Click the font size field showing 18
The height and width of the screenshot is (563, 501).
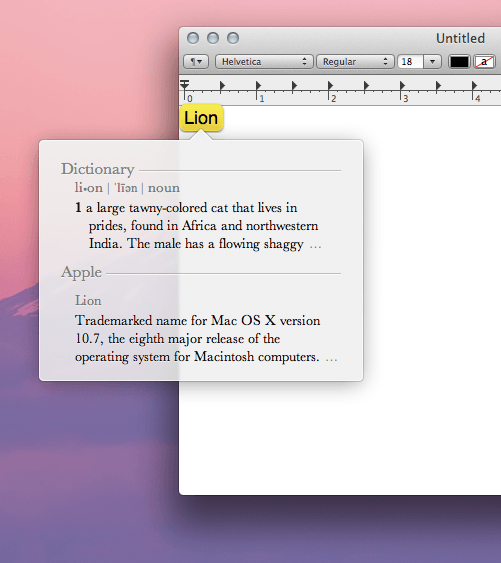click(410, 62)
